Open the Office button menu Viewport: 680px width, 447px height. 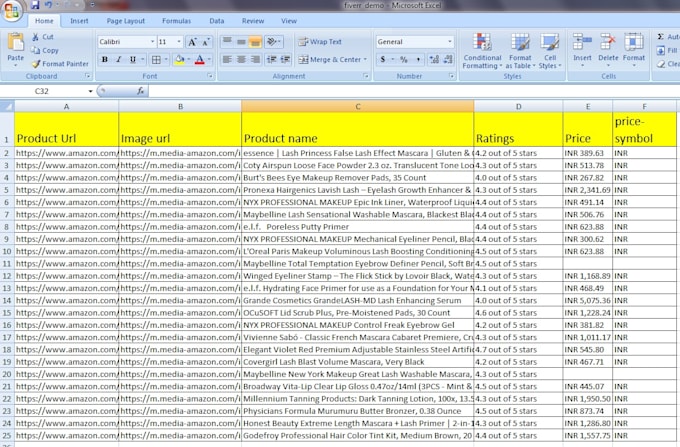click(x=12, y=10)
